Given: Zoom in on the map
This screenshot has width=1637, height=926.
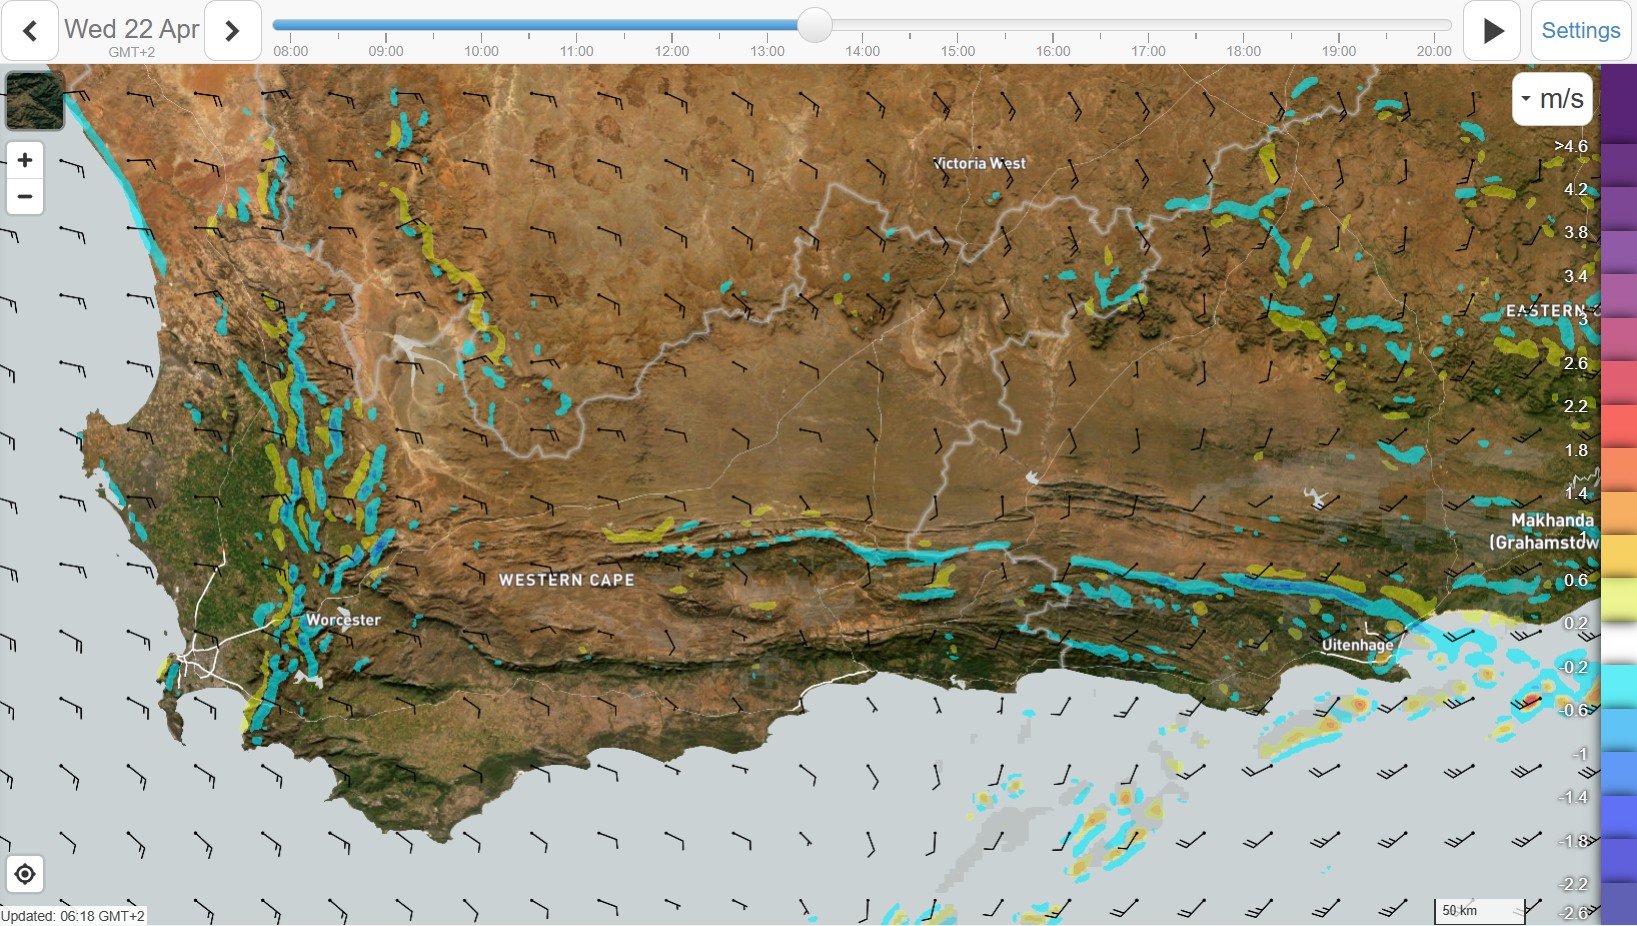Looking at the screenshot, I should [25, 160].
